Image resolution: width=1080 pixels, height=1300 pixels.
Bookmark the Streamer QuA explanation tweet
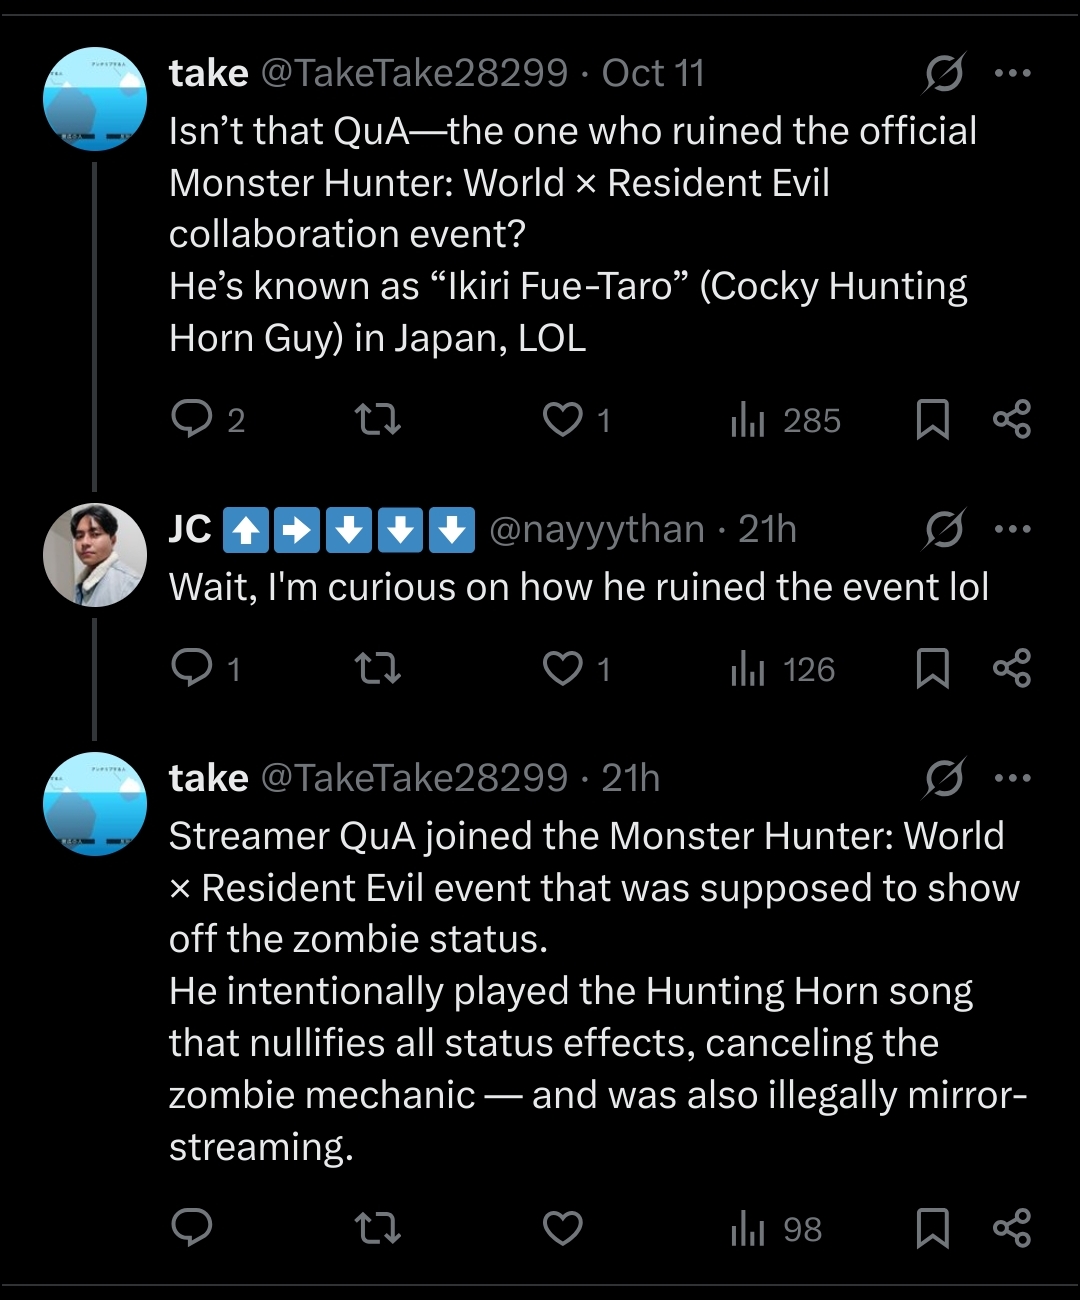click(932, 1228)
